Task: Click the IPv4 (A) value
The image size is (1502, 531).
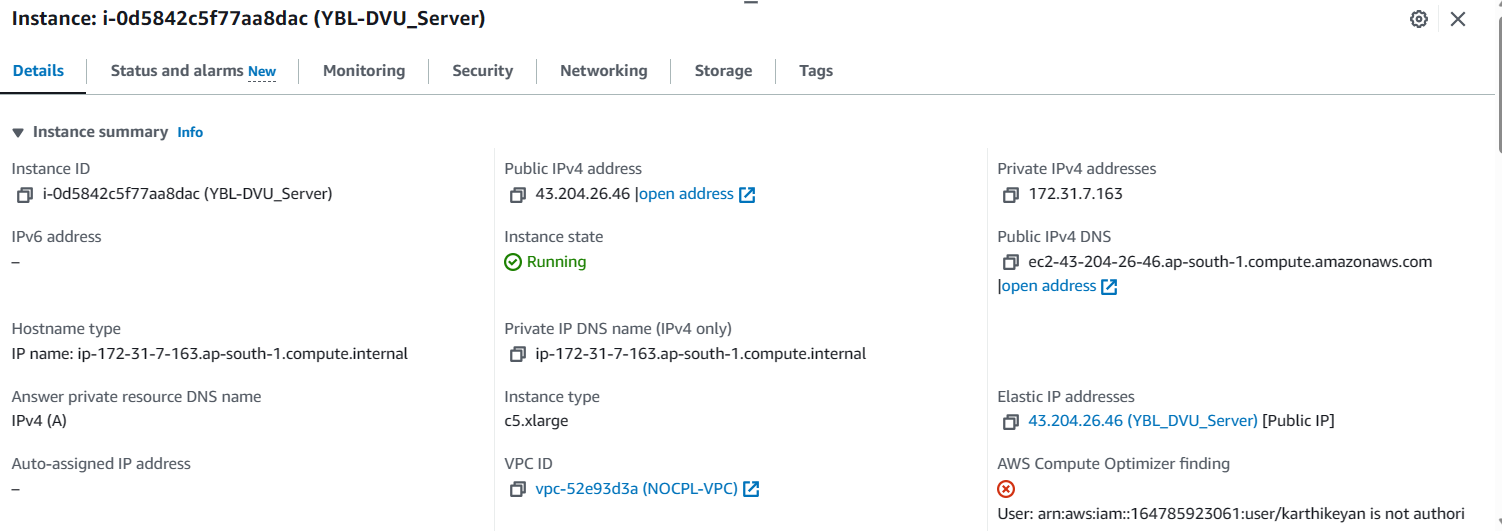Action: [39, 421]
